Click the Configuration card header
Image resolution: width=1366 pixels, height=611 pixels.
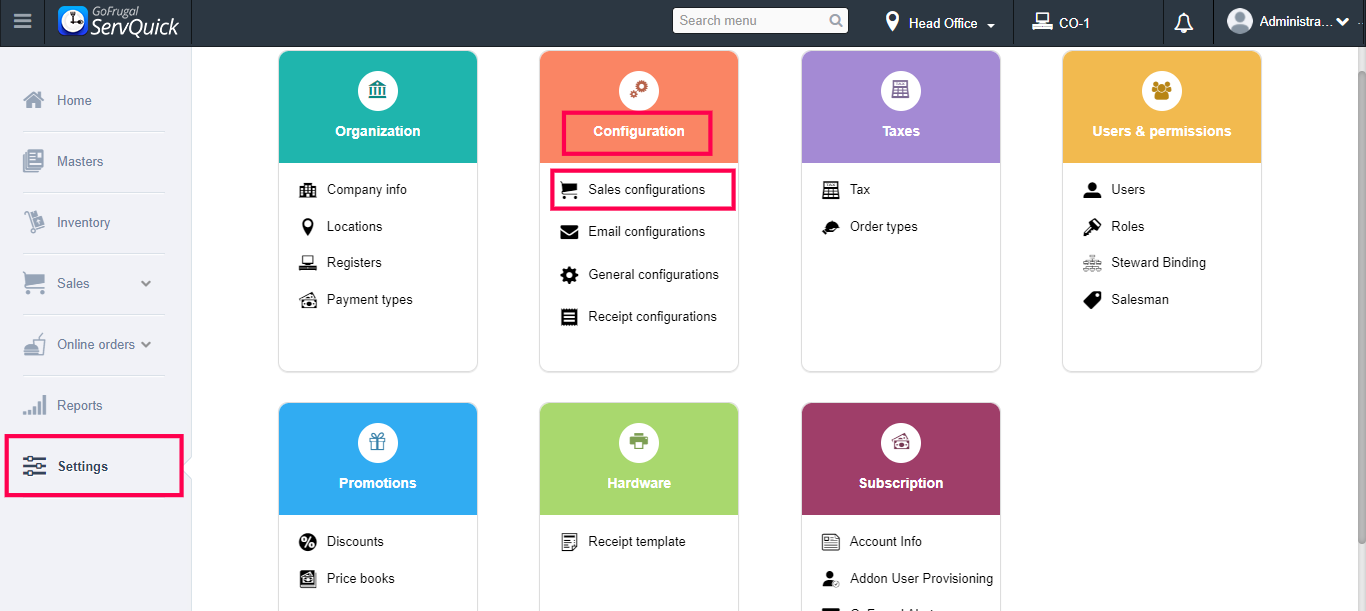(x=639, y=107)
